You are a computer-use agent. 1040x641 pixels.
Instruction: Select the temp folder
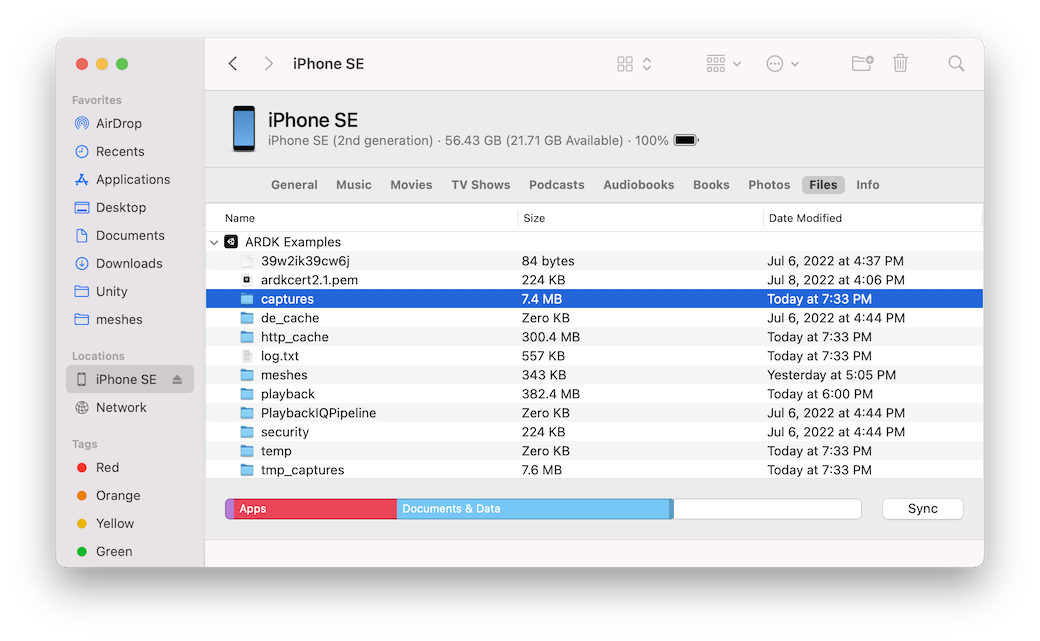594,451
